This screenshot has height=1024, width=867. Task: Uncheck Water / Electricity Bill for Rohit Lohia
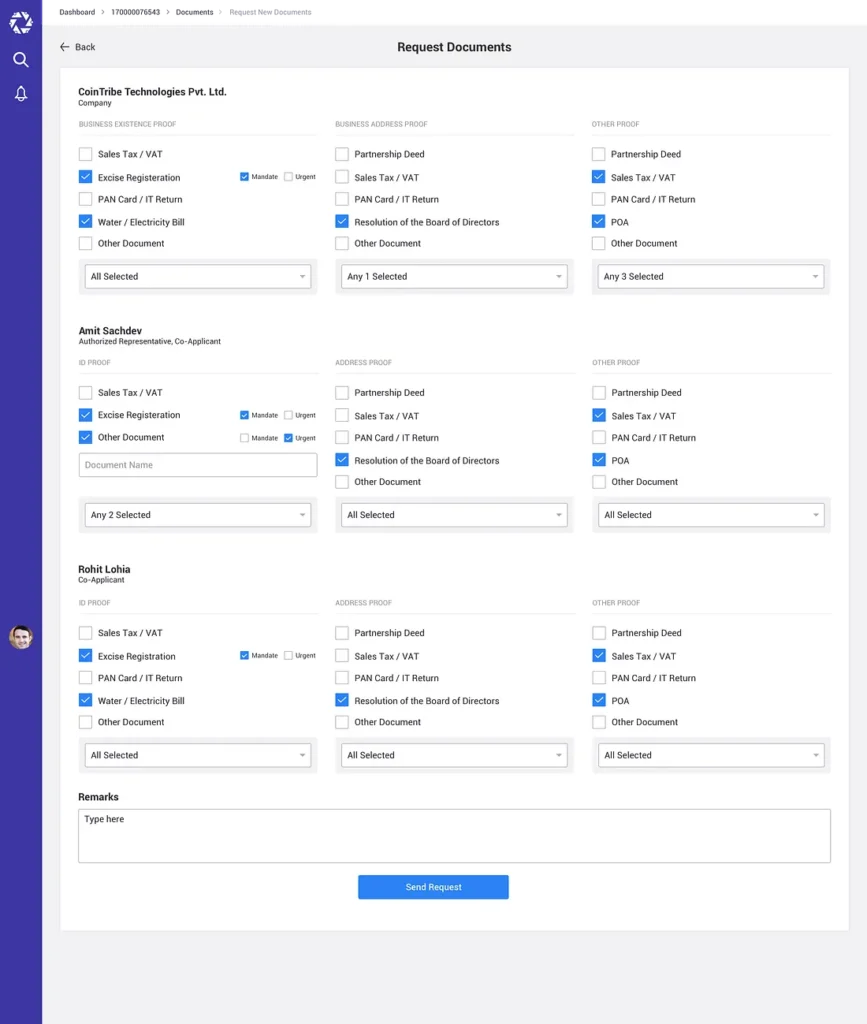85,701
